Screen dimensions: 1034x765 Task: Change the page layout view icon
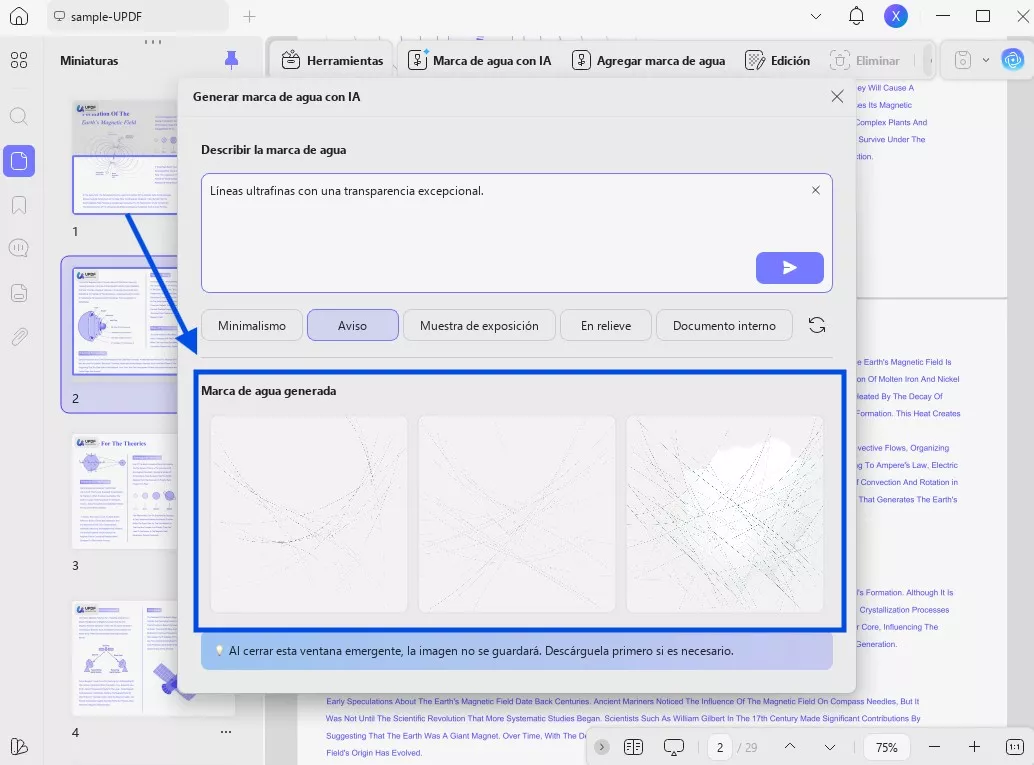pos(633,747)
